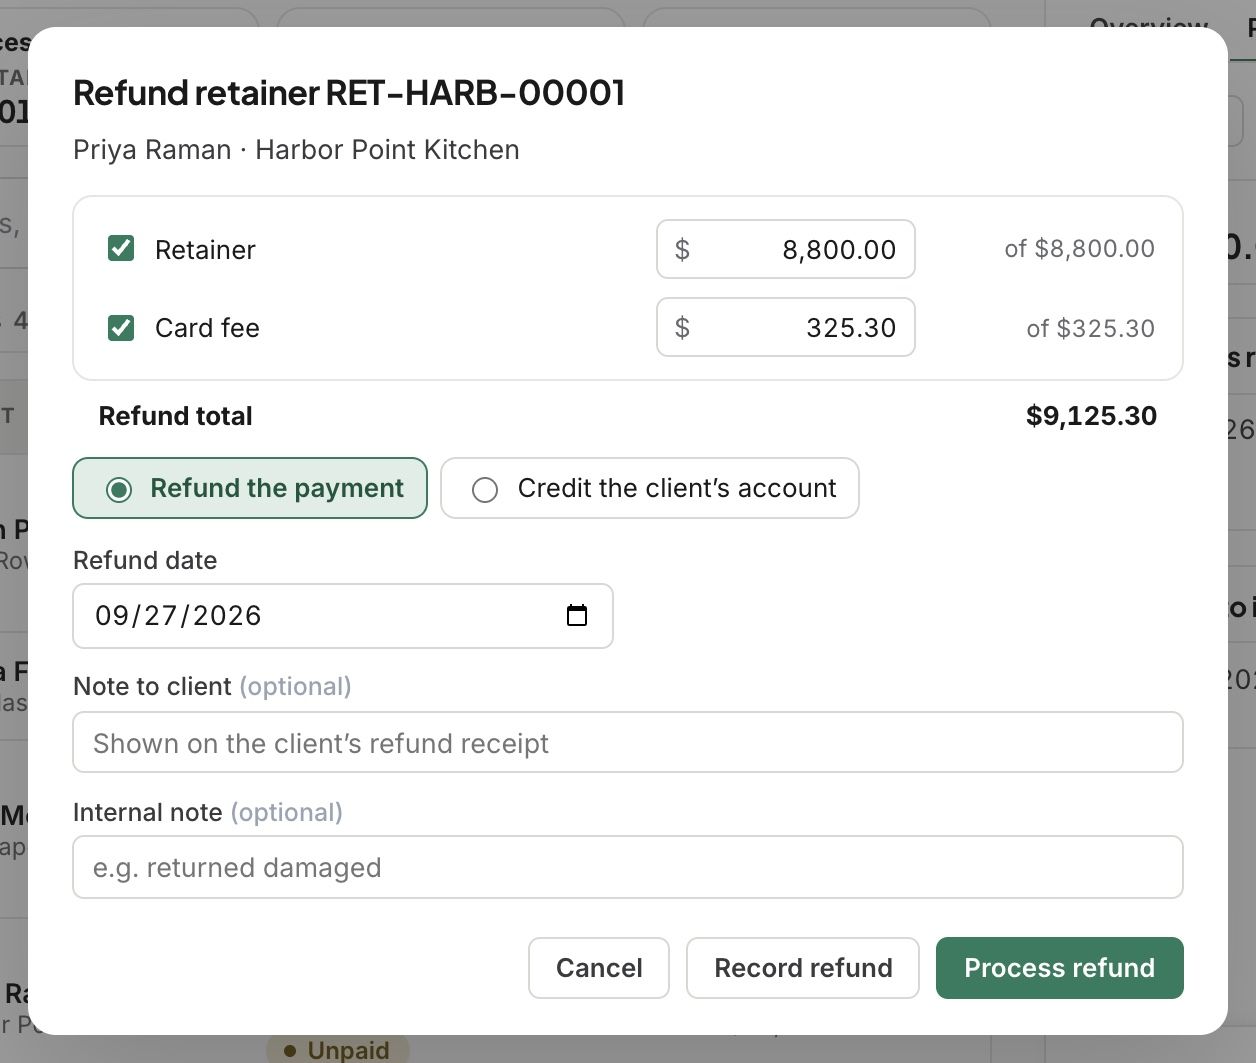
Task: Cancel the refund dialog
Action: coord(599,968)
